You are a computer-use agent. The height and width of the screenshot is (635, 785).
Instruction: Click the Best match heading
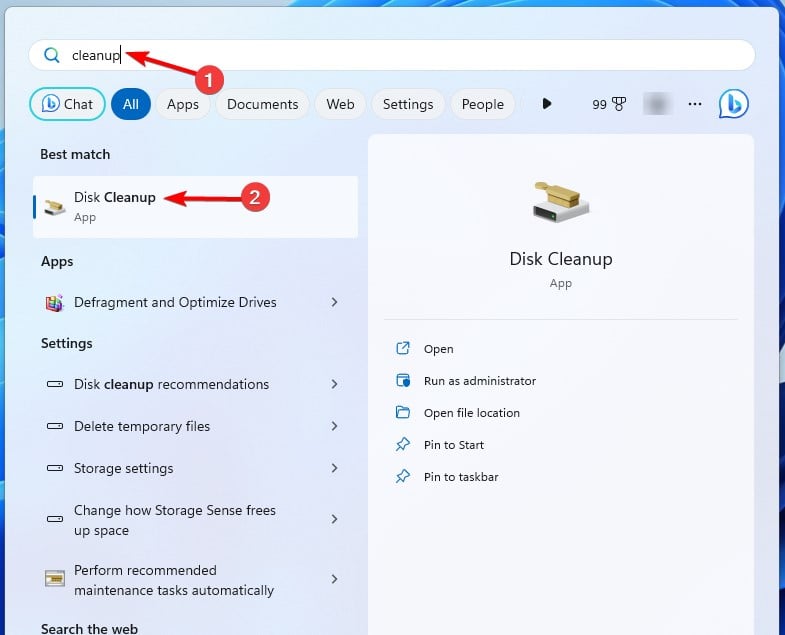(x=75, y=154)
